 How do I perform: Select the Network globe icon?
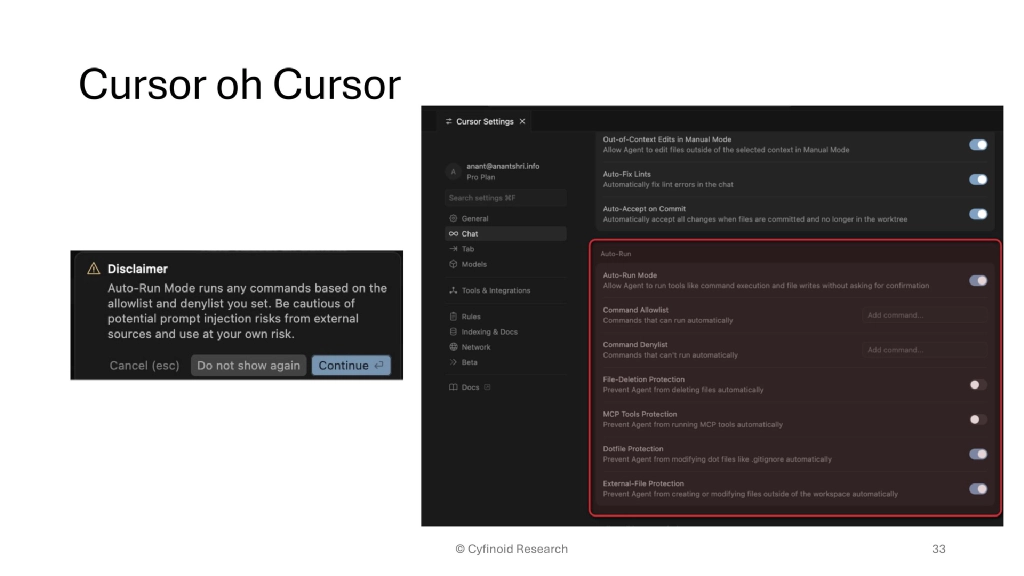pyautogui.click(x=452, y=347)
